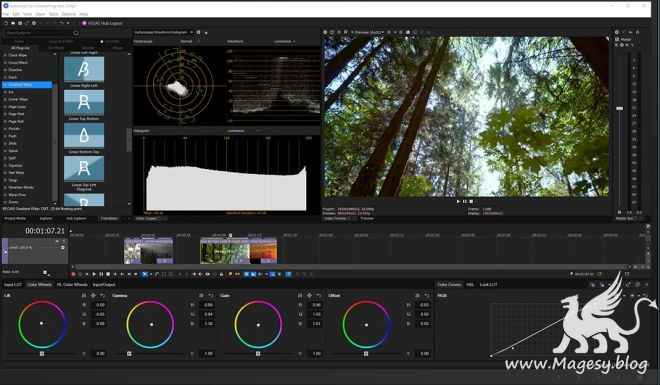The height and width of the screenshot is (385, 660).
Task: Click the magnifier search icon
Action: click(x=76, y=33)
